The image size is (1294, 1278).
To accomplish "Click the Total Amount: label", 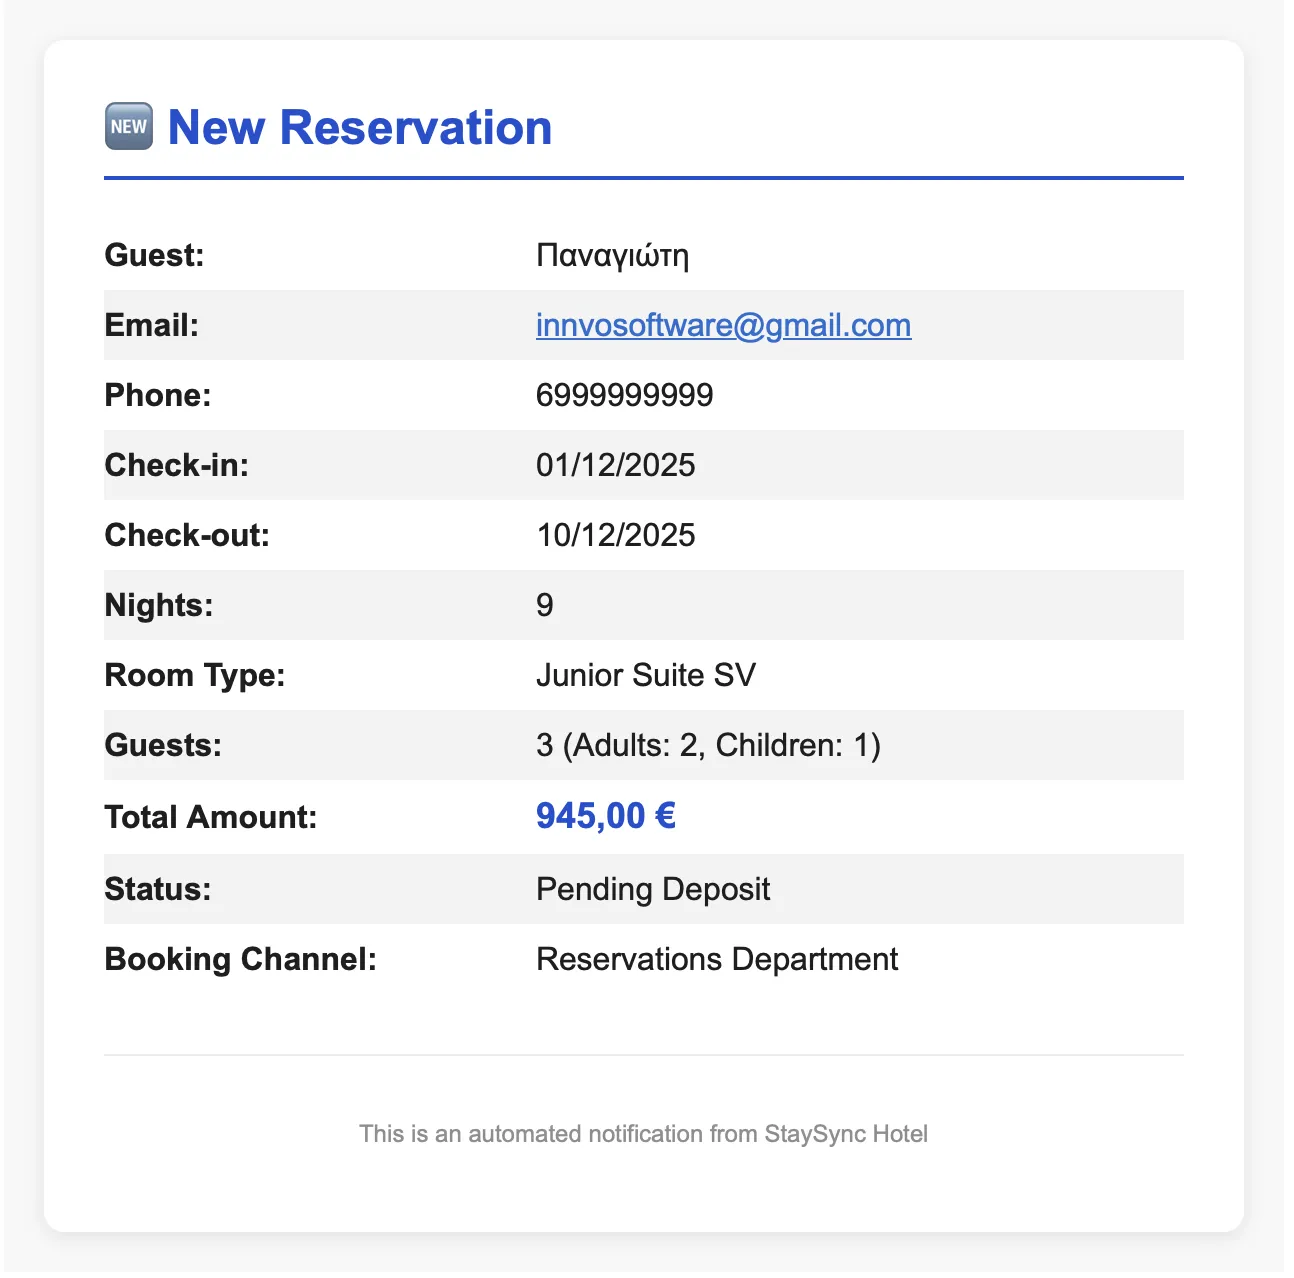I will click(x=210, y=817).
